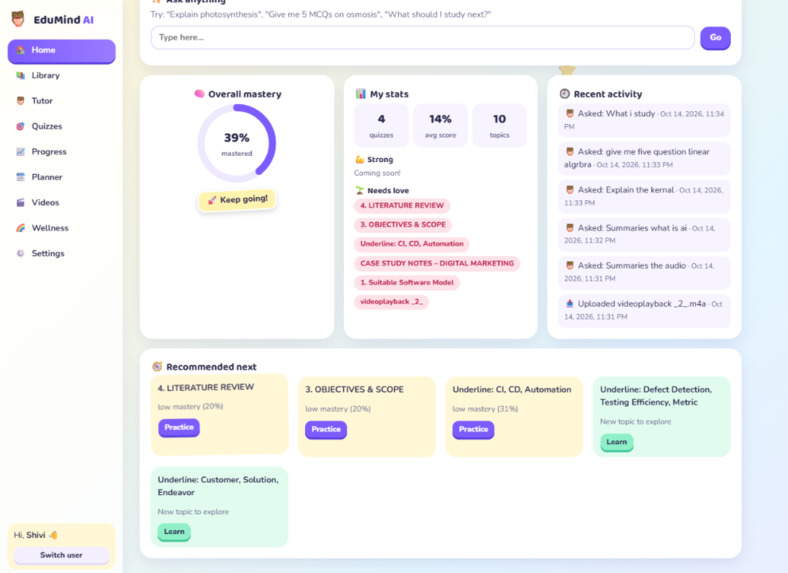Click Practice under 3. OBJECTIVES & SCOPE card
Screen dimensions: 788x573
tap(326, 430)
